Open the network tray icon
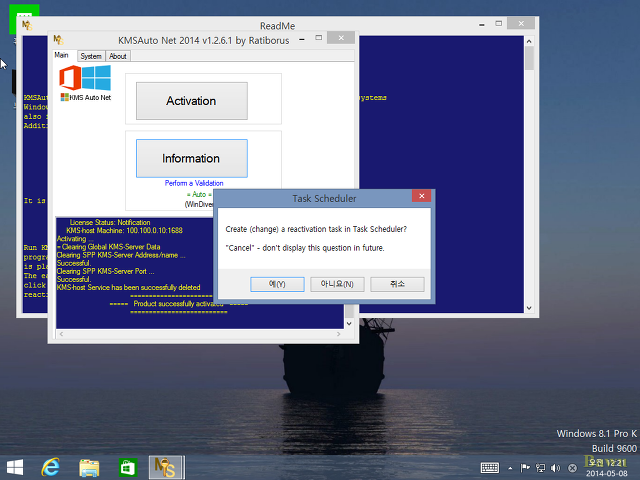The width and height of the screenshot is (640, 480). click(540, 468)
